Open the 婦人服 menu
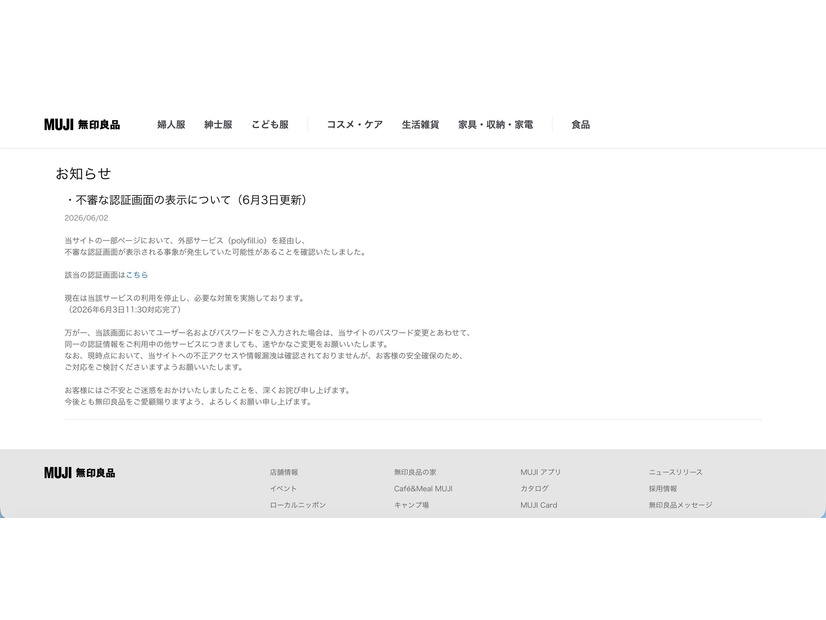The height and width of the screenshot is (620, 826). pyautogui.click(x=171, y=125)
